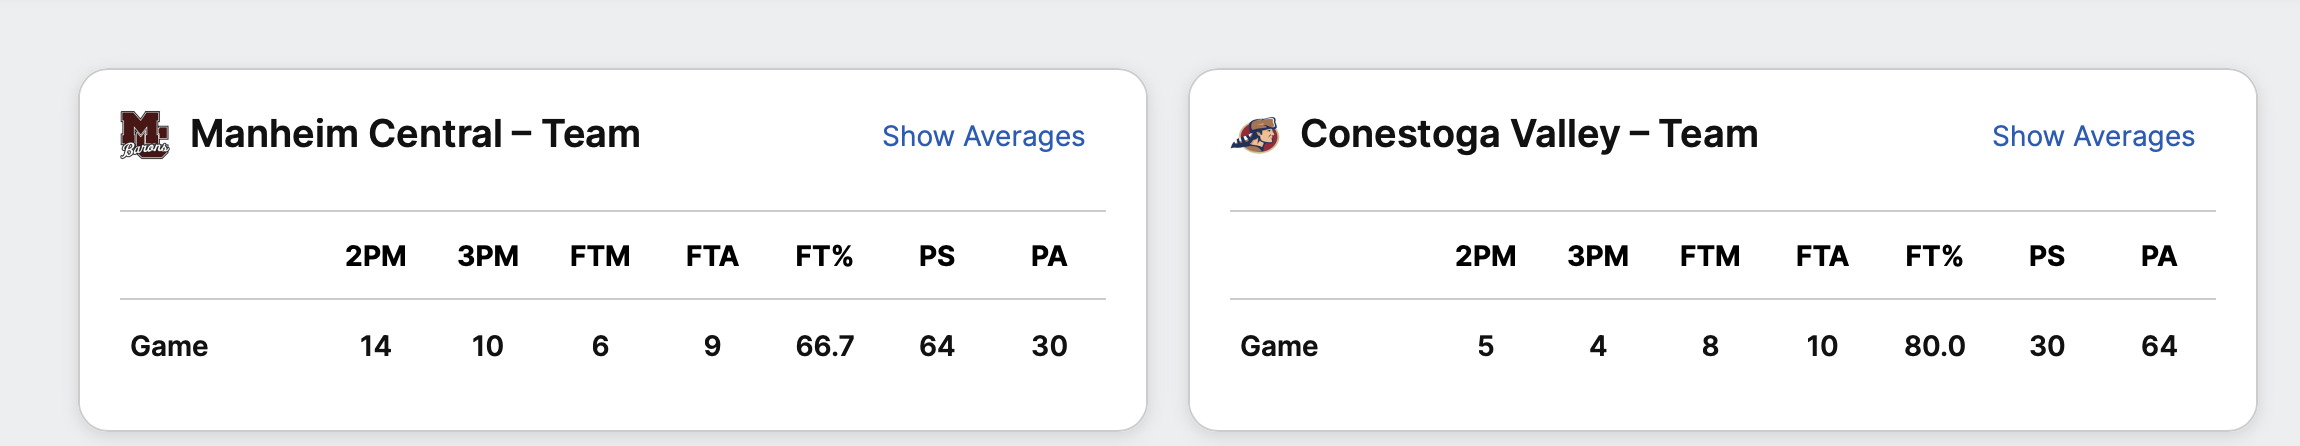Show averages for Conestoga Valley
Viewport: 2300px width, 446px height.
pyautogui.click(x=2093, y=136)
